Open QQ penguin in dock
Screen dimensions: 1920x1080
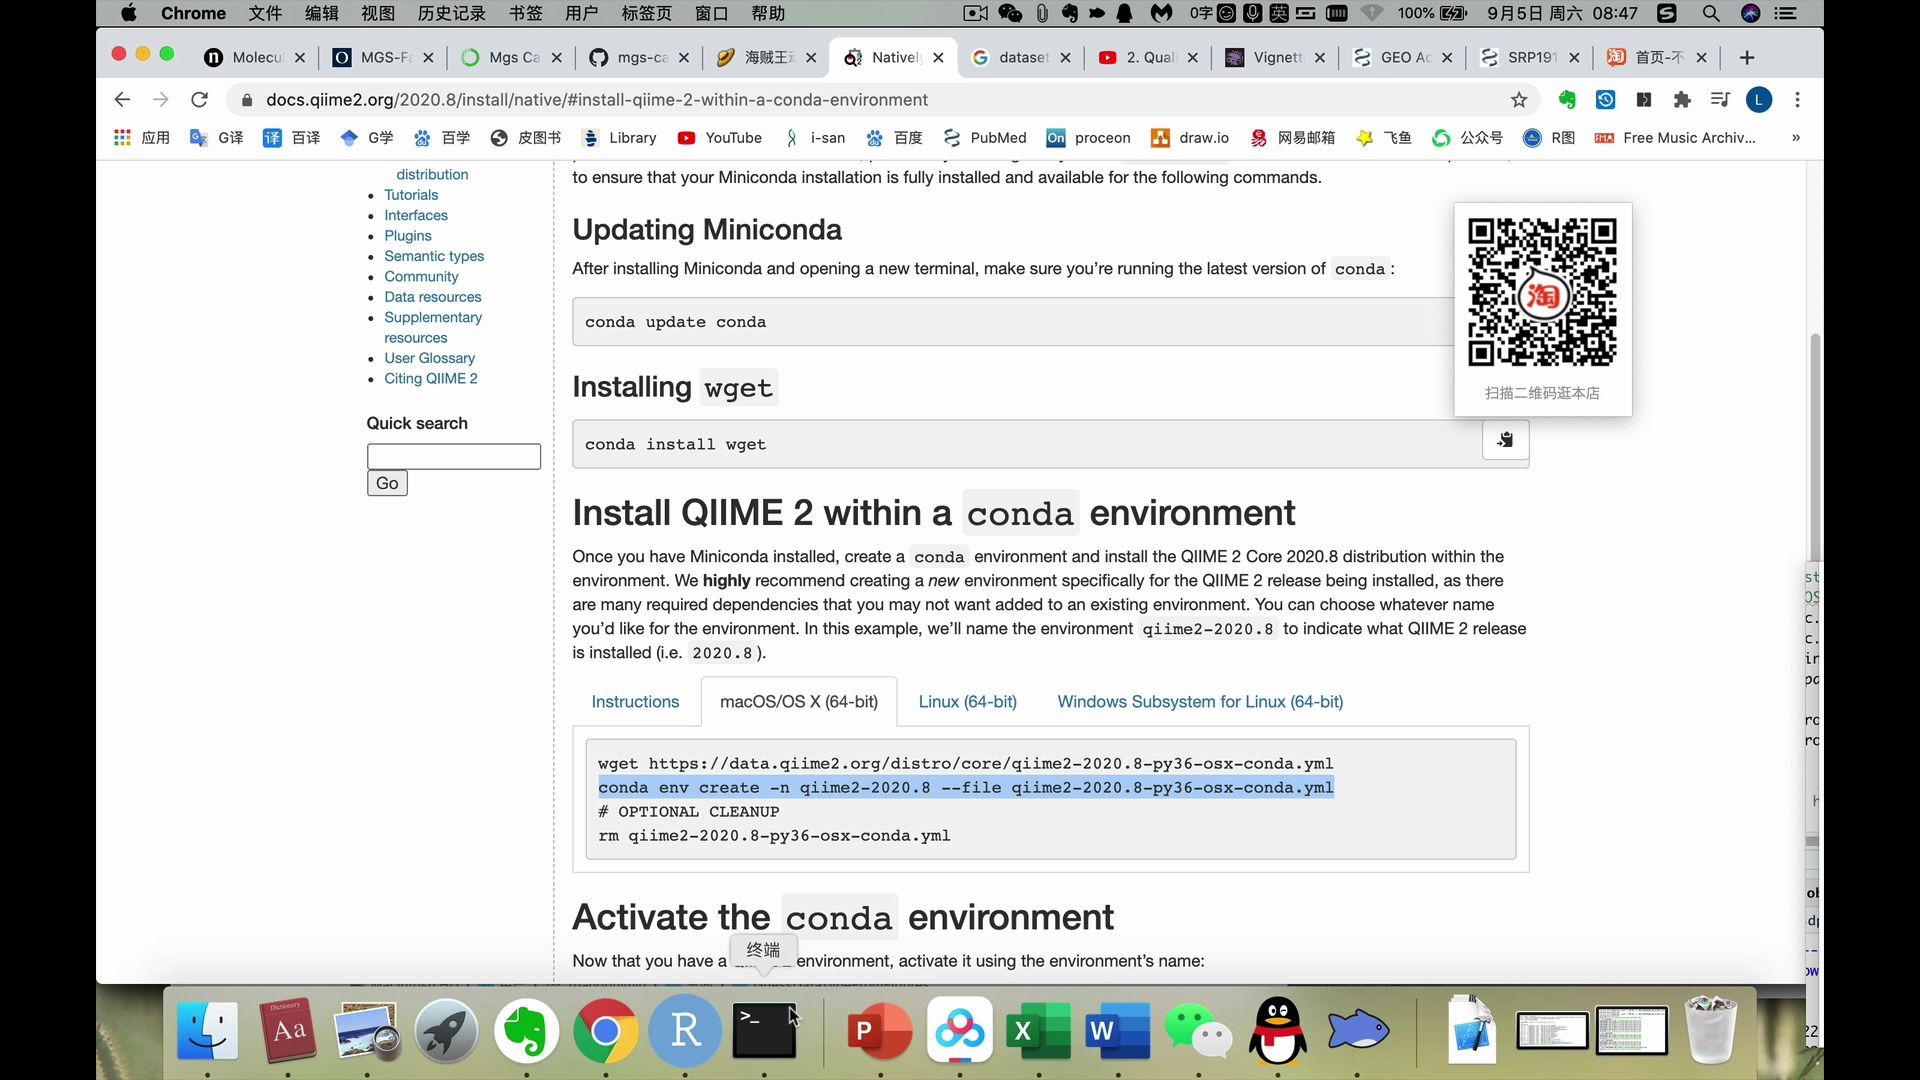[1278, 1031]
